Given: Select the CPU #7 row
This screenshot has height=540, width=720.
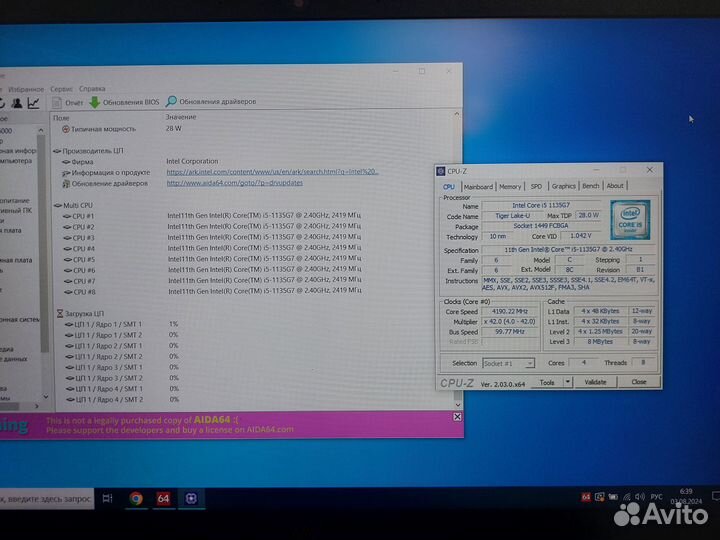Looking at the screenshot, I should pyautogui.click(x=212, y=281).
